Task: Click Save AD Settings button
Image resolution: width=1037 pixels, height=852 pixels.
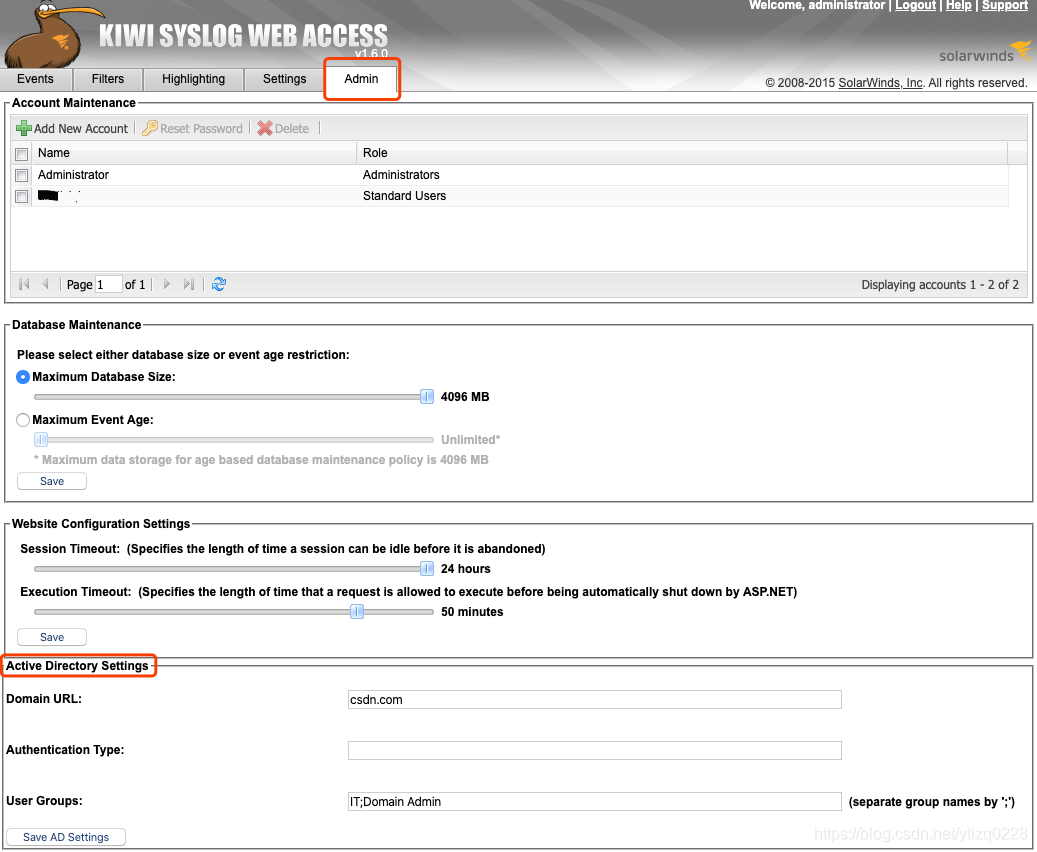Action: (x=66, y=837)
